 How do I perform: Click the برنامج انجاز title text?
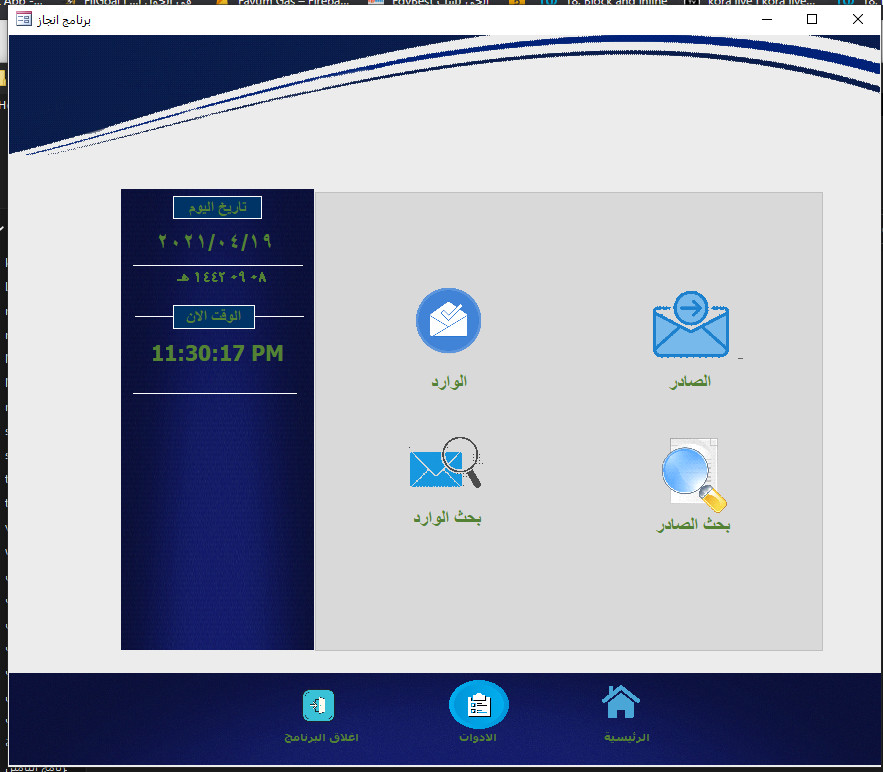[x=64, y=20]
